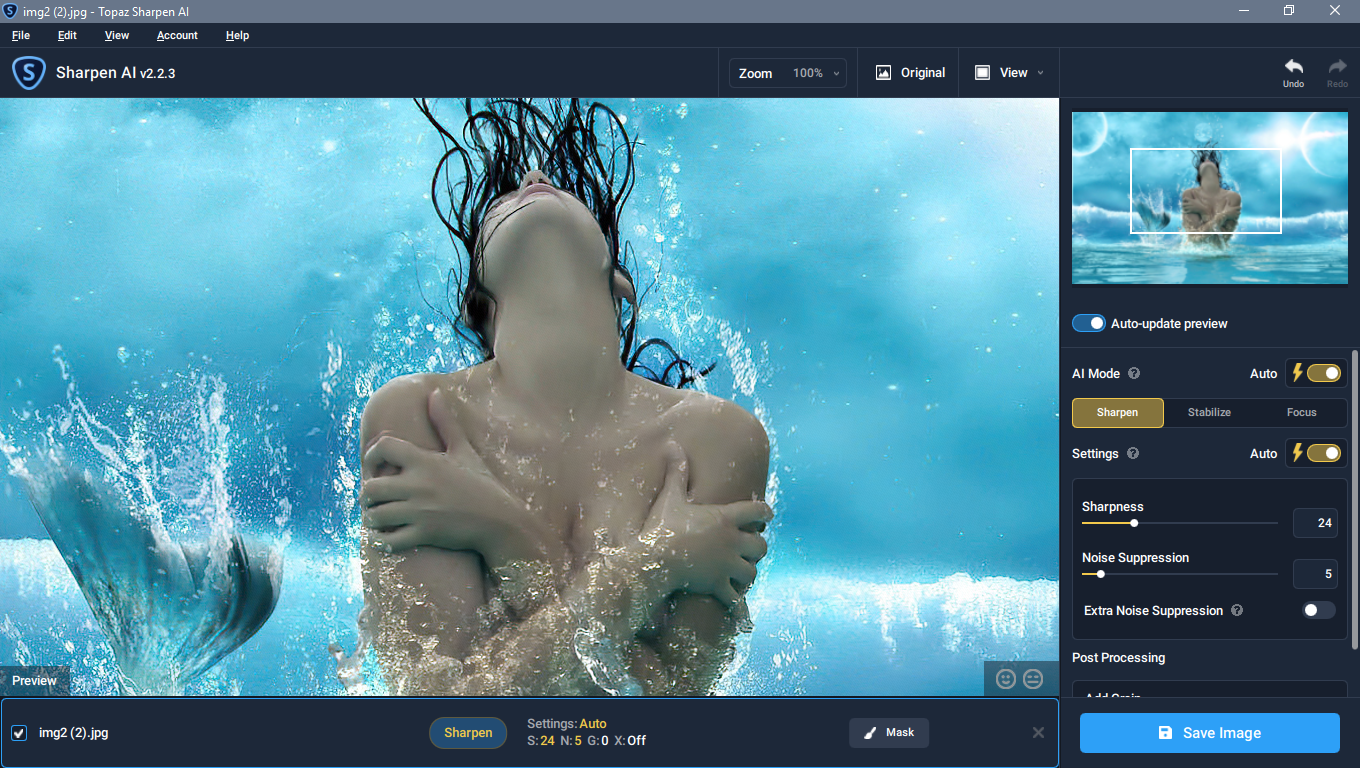Toggle Auto-update preview switch

(x=1088, y=323)
